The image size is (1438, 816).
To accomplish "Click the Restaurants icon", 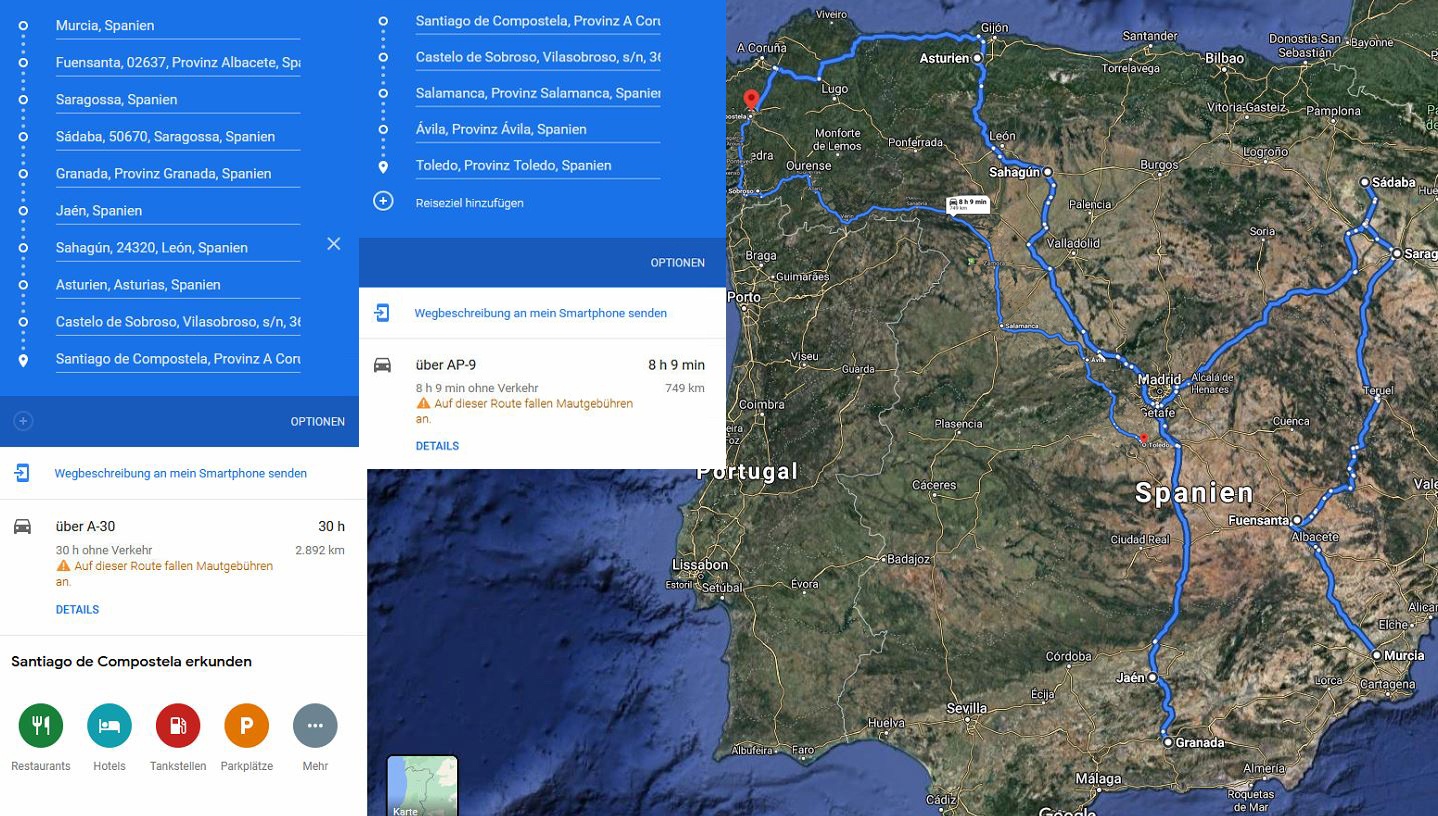I will point(41,726).
